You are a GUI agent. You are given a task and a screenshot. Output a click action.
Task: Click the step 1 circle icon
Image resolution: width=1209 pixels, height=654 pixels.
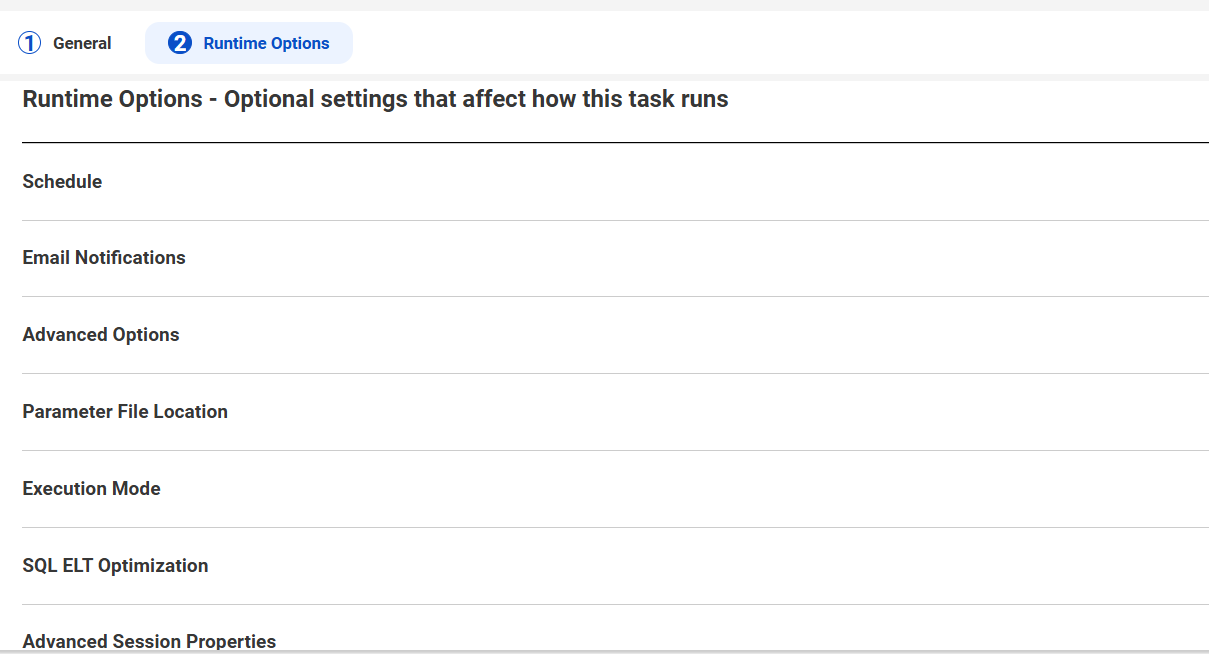click(x=30, y=43)
